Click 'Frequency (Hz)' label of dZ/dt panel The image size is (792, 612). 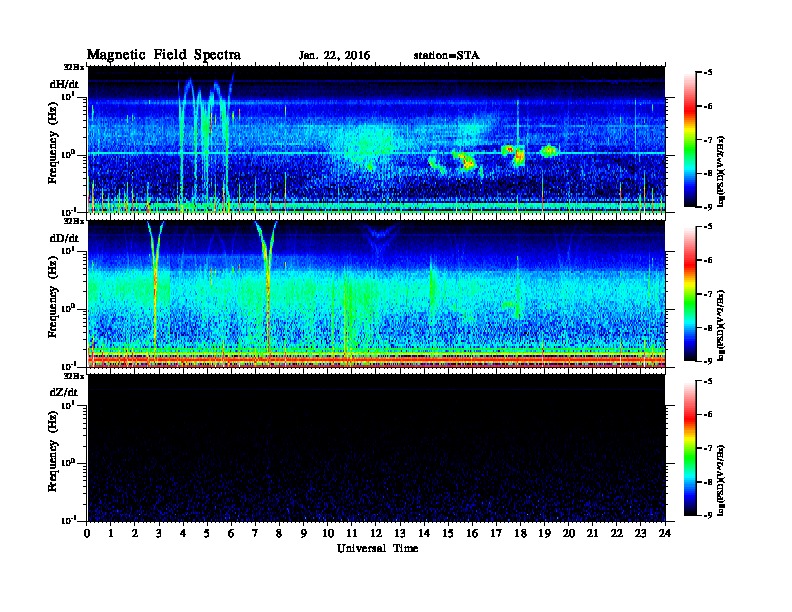[x=53, y=451]
